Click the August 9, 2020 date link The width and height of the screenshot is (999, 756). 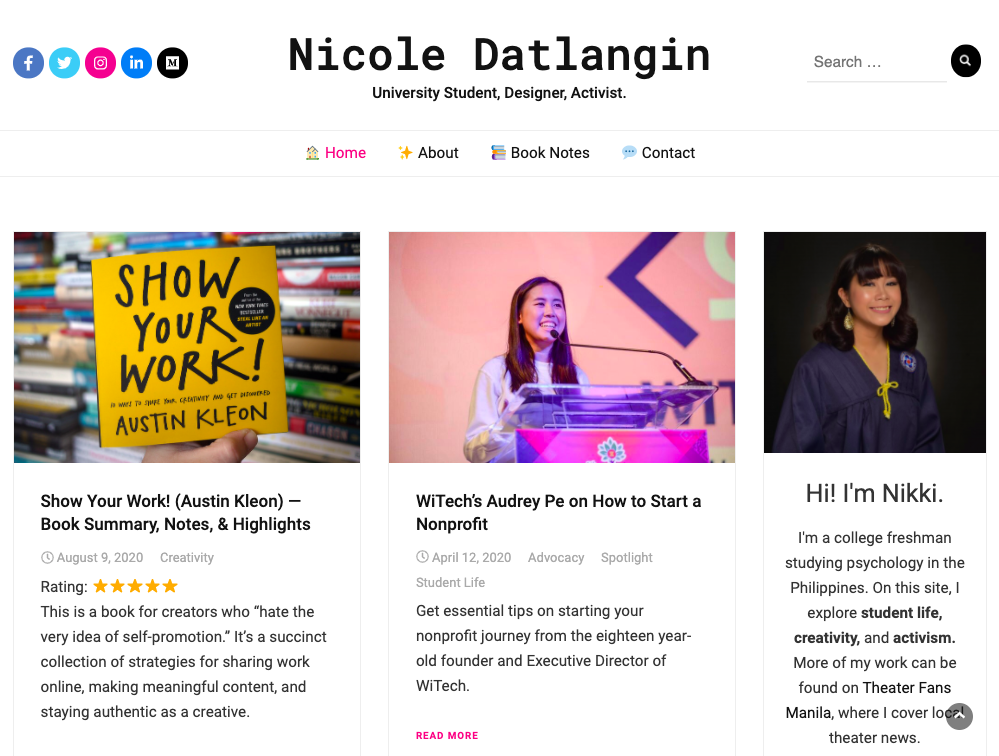100,557
